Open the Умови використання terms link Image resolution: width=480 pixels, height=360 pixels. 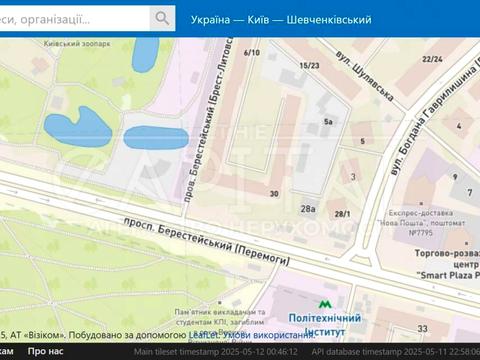[x=269, y=335]
